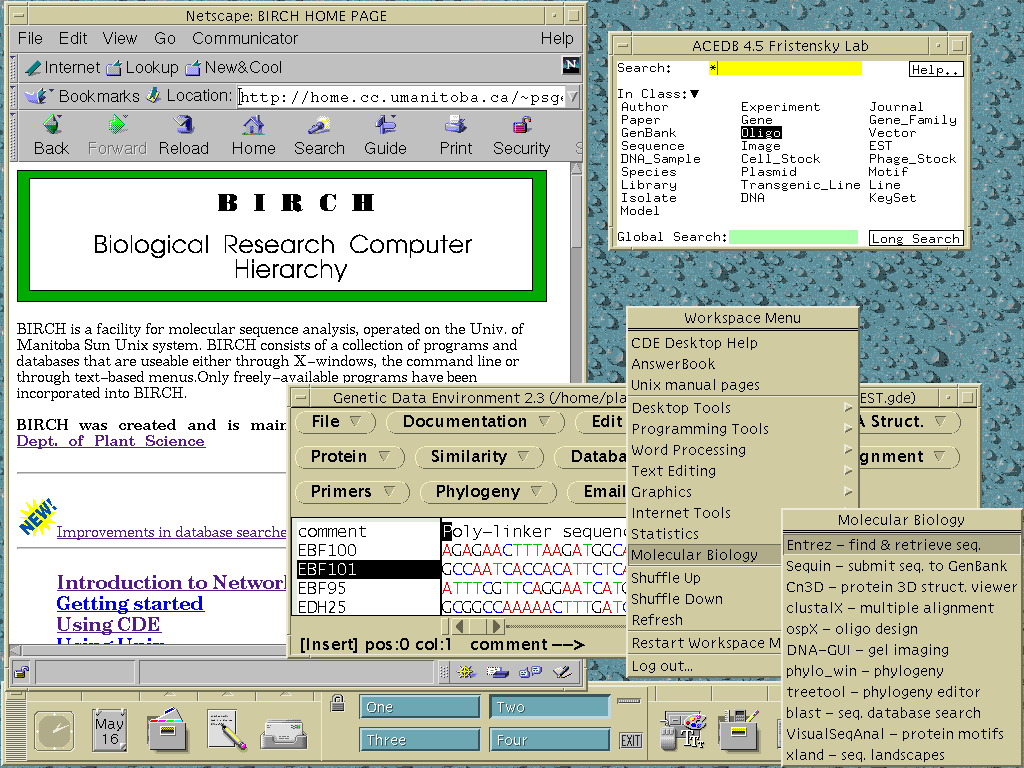Open the File dropdown in GDE
1024x768 pixels.
[x=336, y=422]
